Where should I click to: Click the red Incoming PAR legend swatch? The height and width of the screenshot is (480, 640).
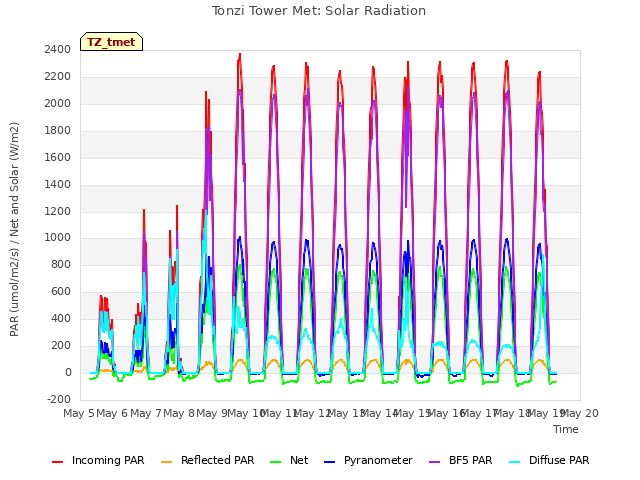click(58, 462)
